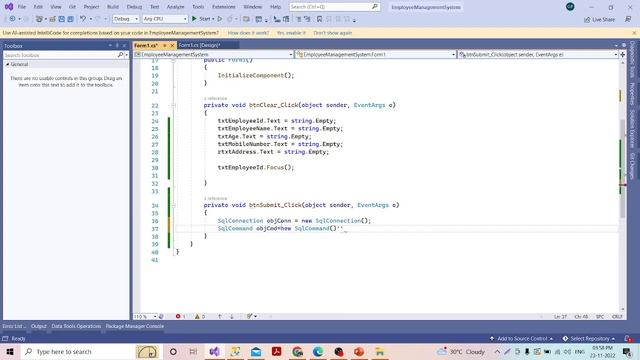Open the Extensions menu
640x360 pixels.
coord(224,7)
